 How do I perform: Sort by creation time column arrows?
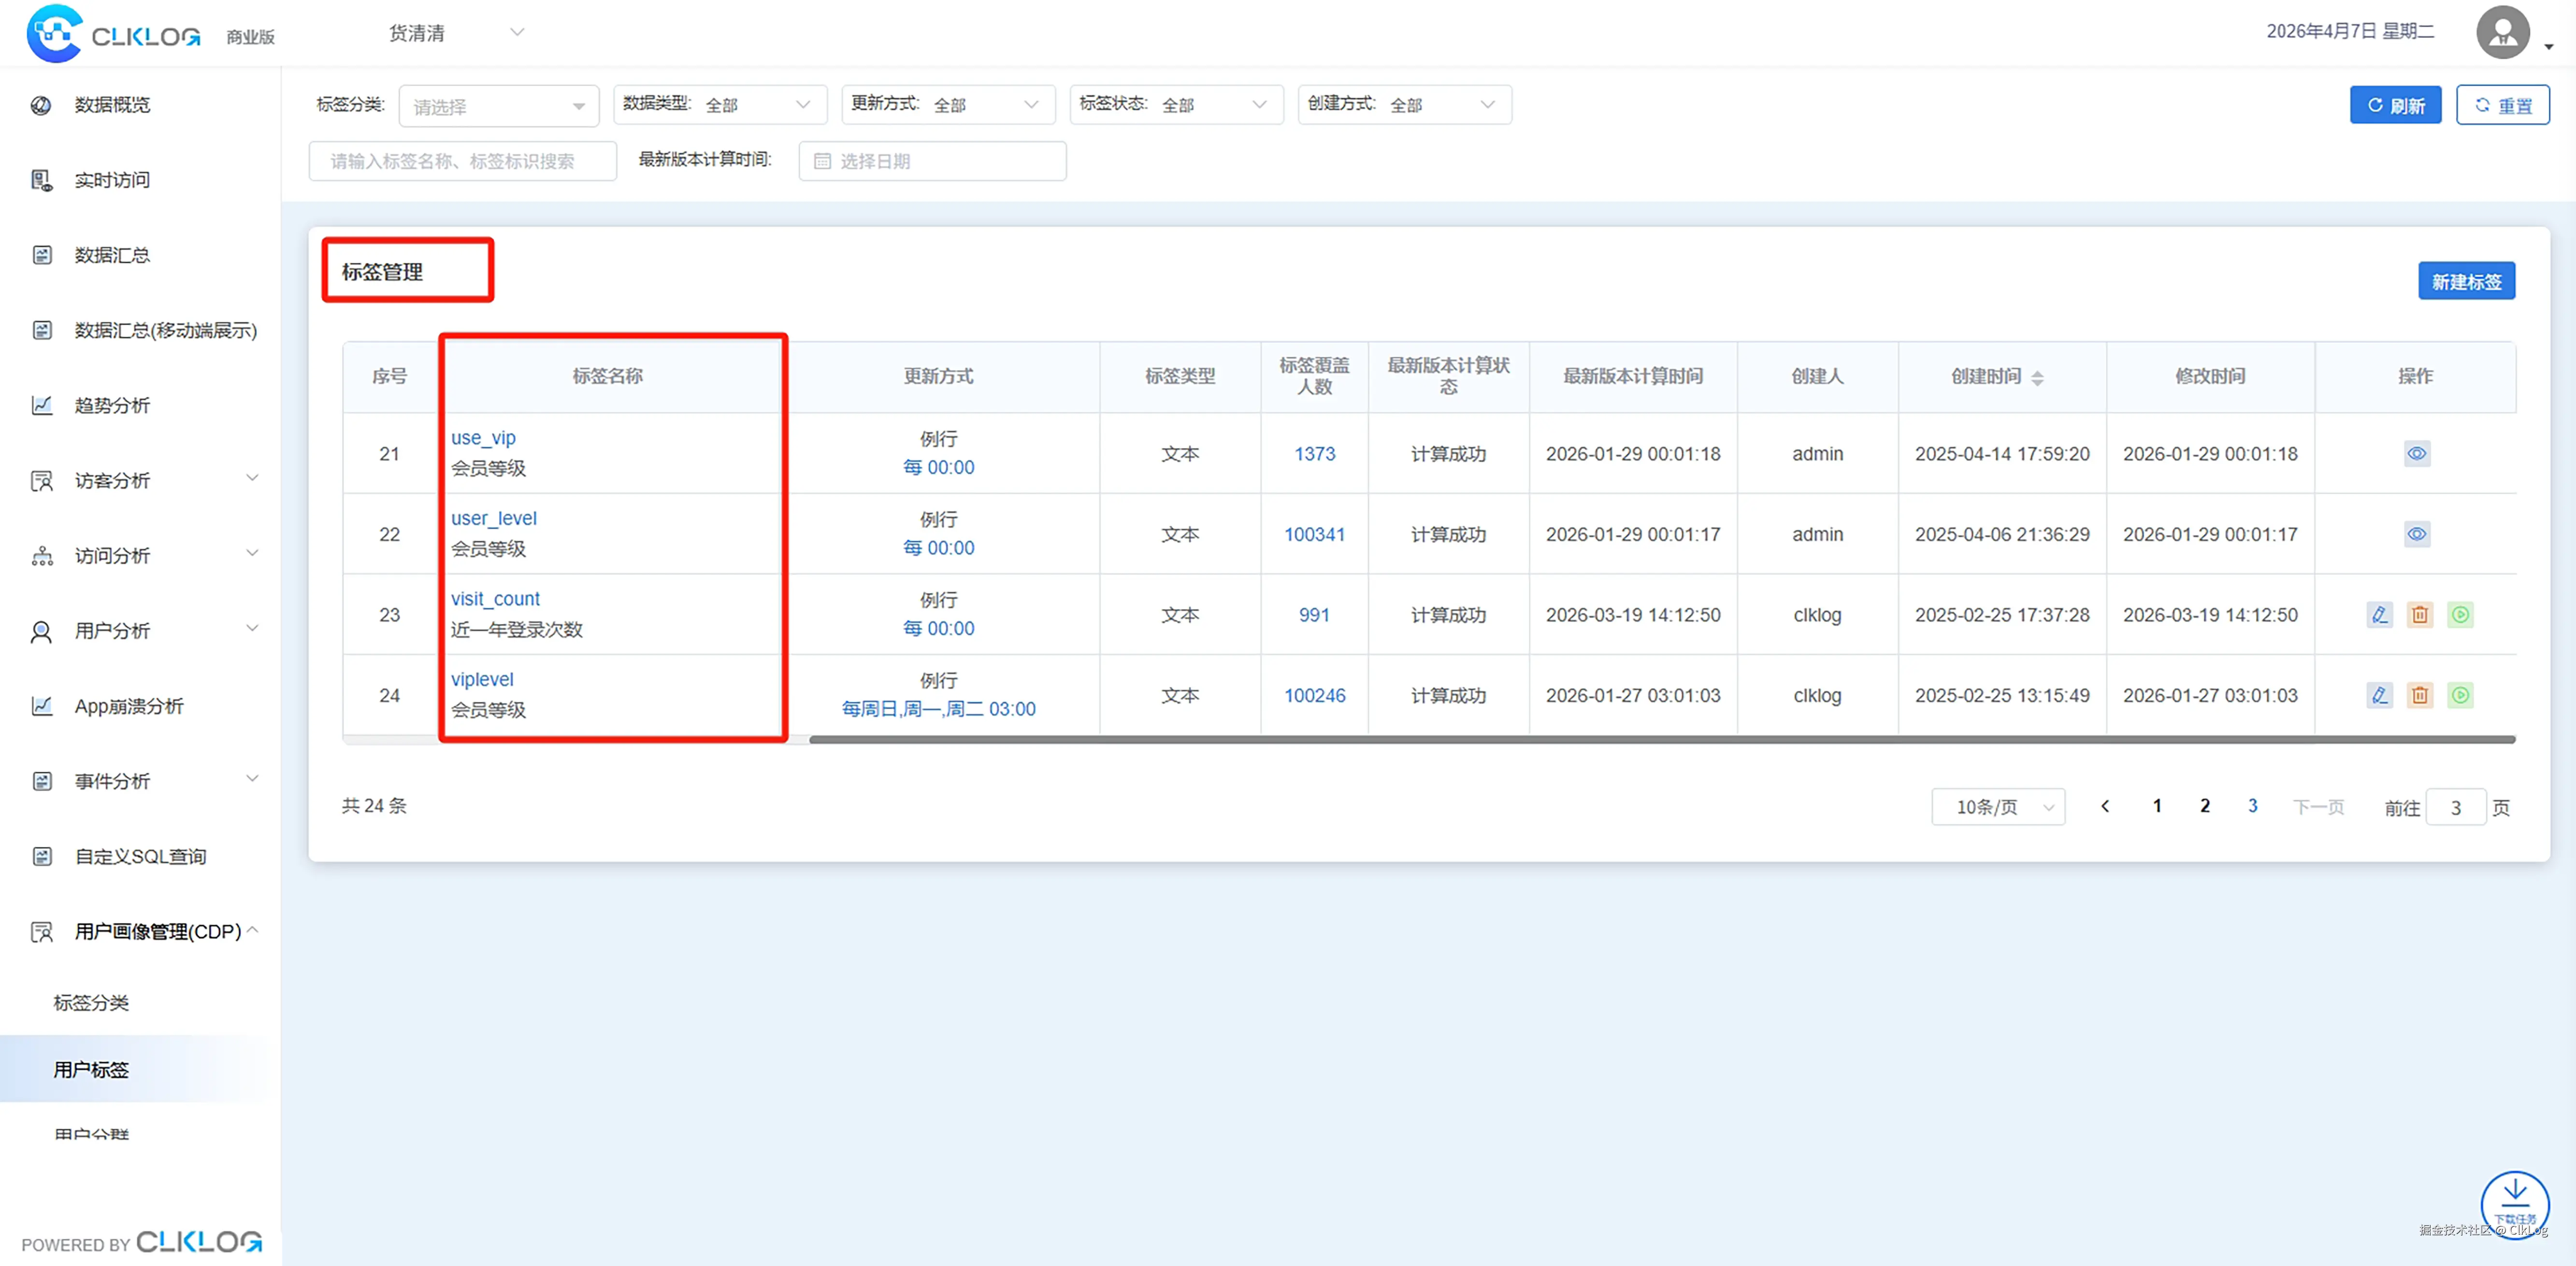click(x=2037, y=377)
